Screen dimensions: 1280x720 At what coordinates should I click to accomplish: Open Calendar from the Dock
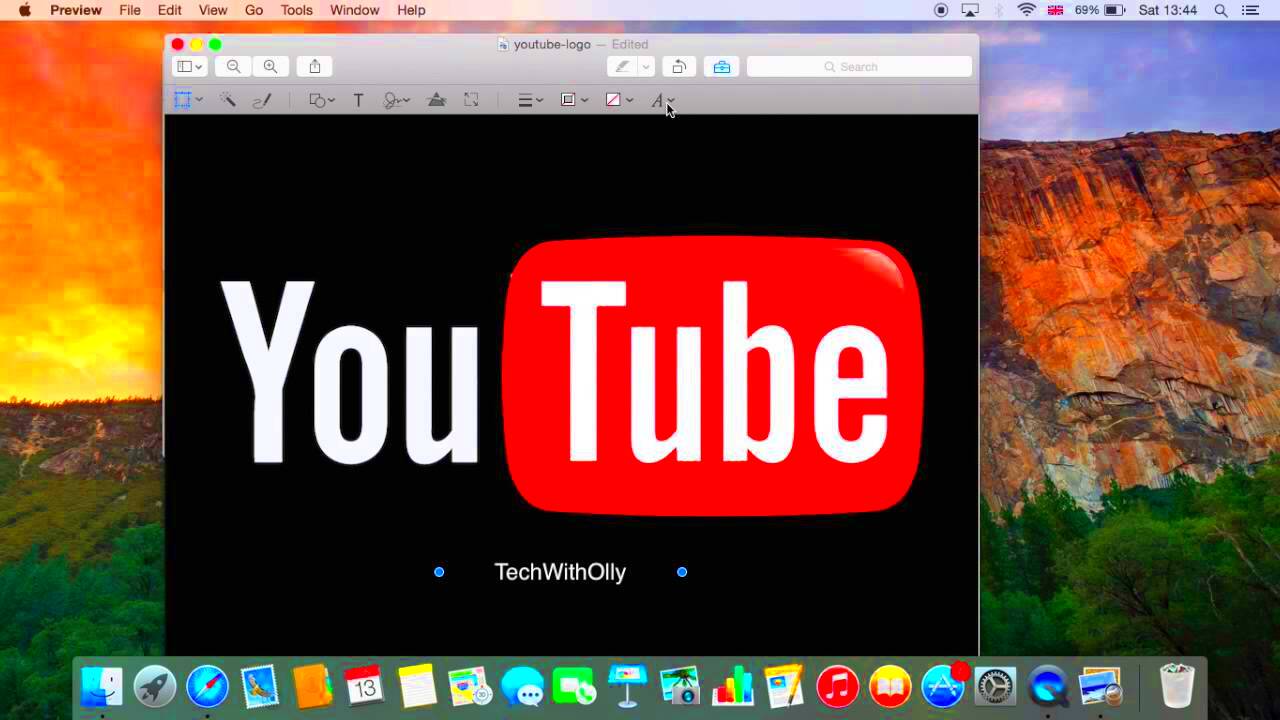pos(364,687)
